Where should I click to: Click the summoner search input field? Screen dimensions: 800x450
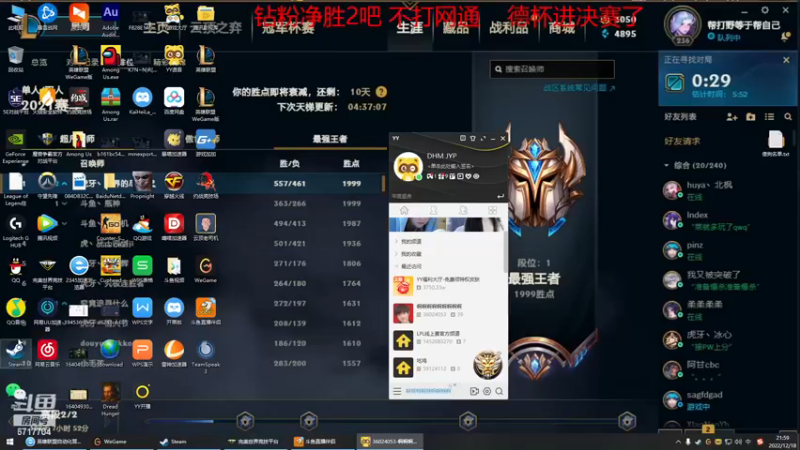click(552, 69)
